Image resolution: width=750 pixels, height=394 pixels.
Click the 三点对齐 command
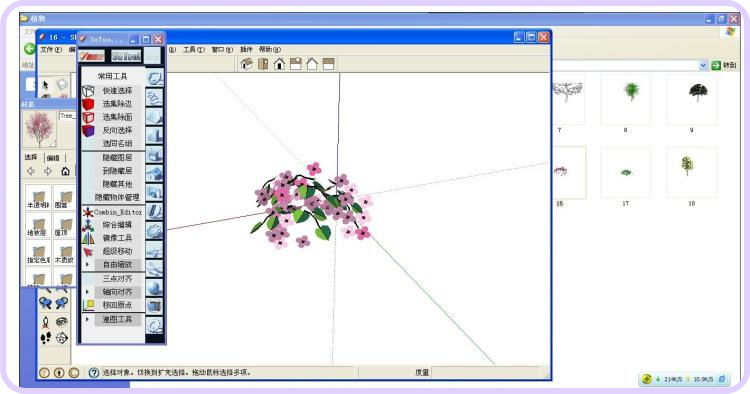point(117,278)
